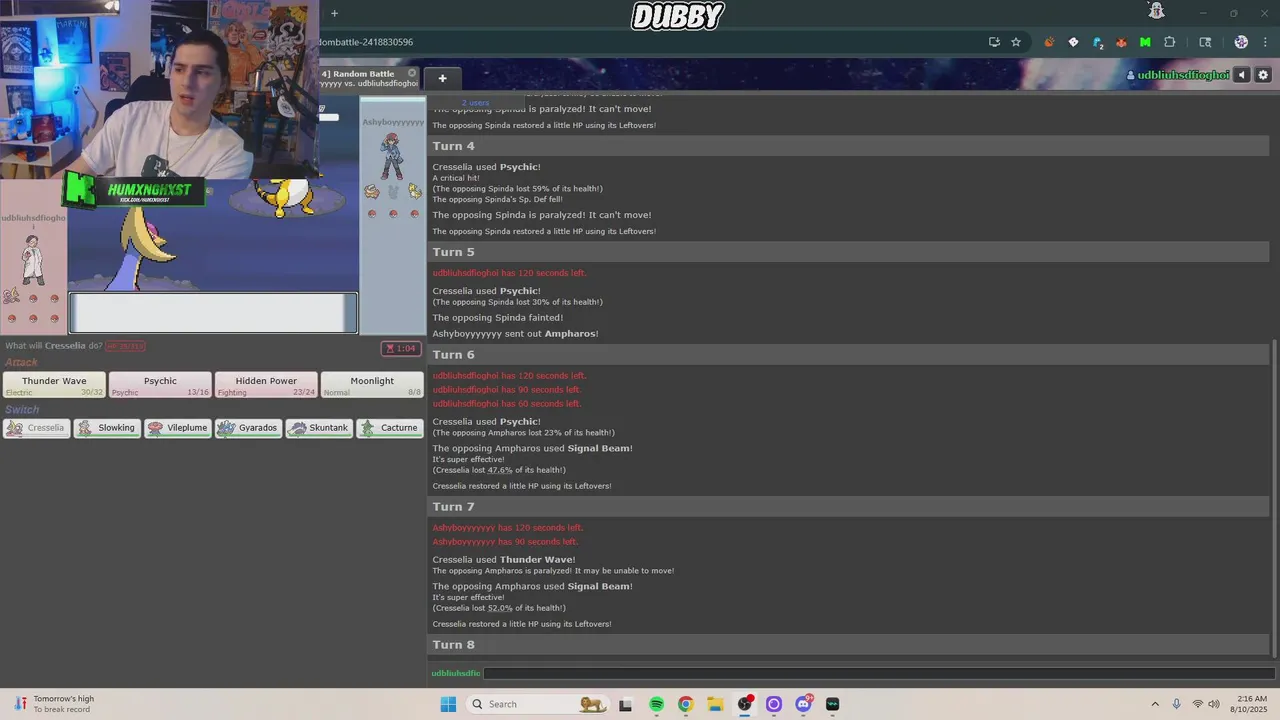Open a new room with the plus tab
Screen dimensions: 1280x720
(442, 78)
